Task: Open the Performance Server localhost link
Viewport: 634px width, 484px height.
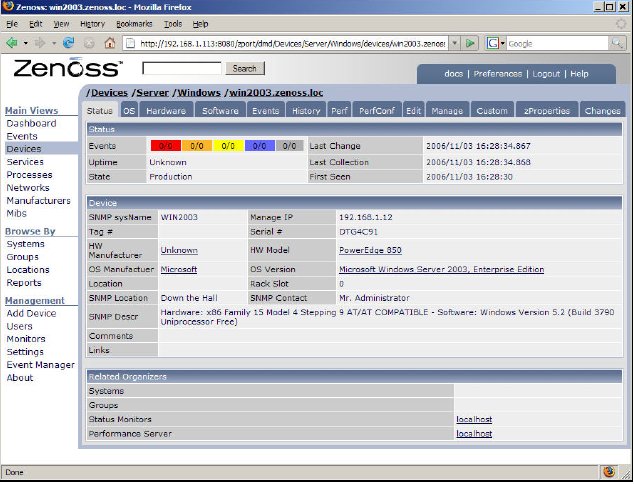Action: 474,433
